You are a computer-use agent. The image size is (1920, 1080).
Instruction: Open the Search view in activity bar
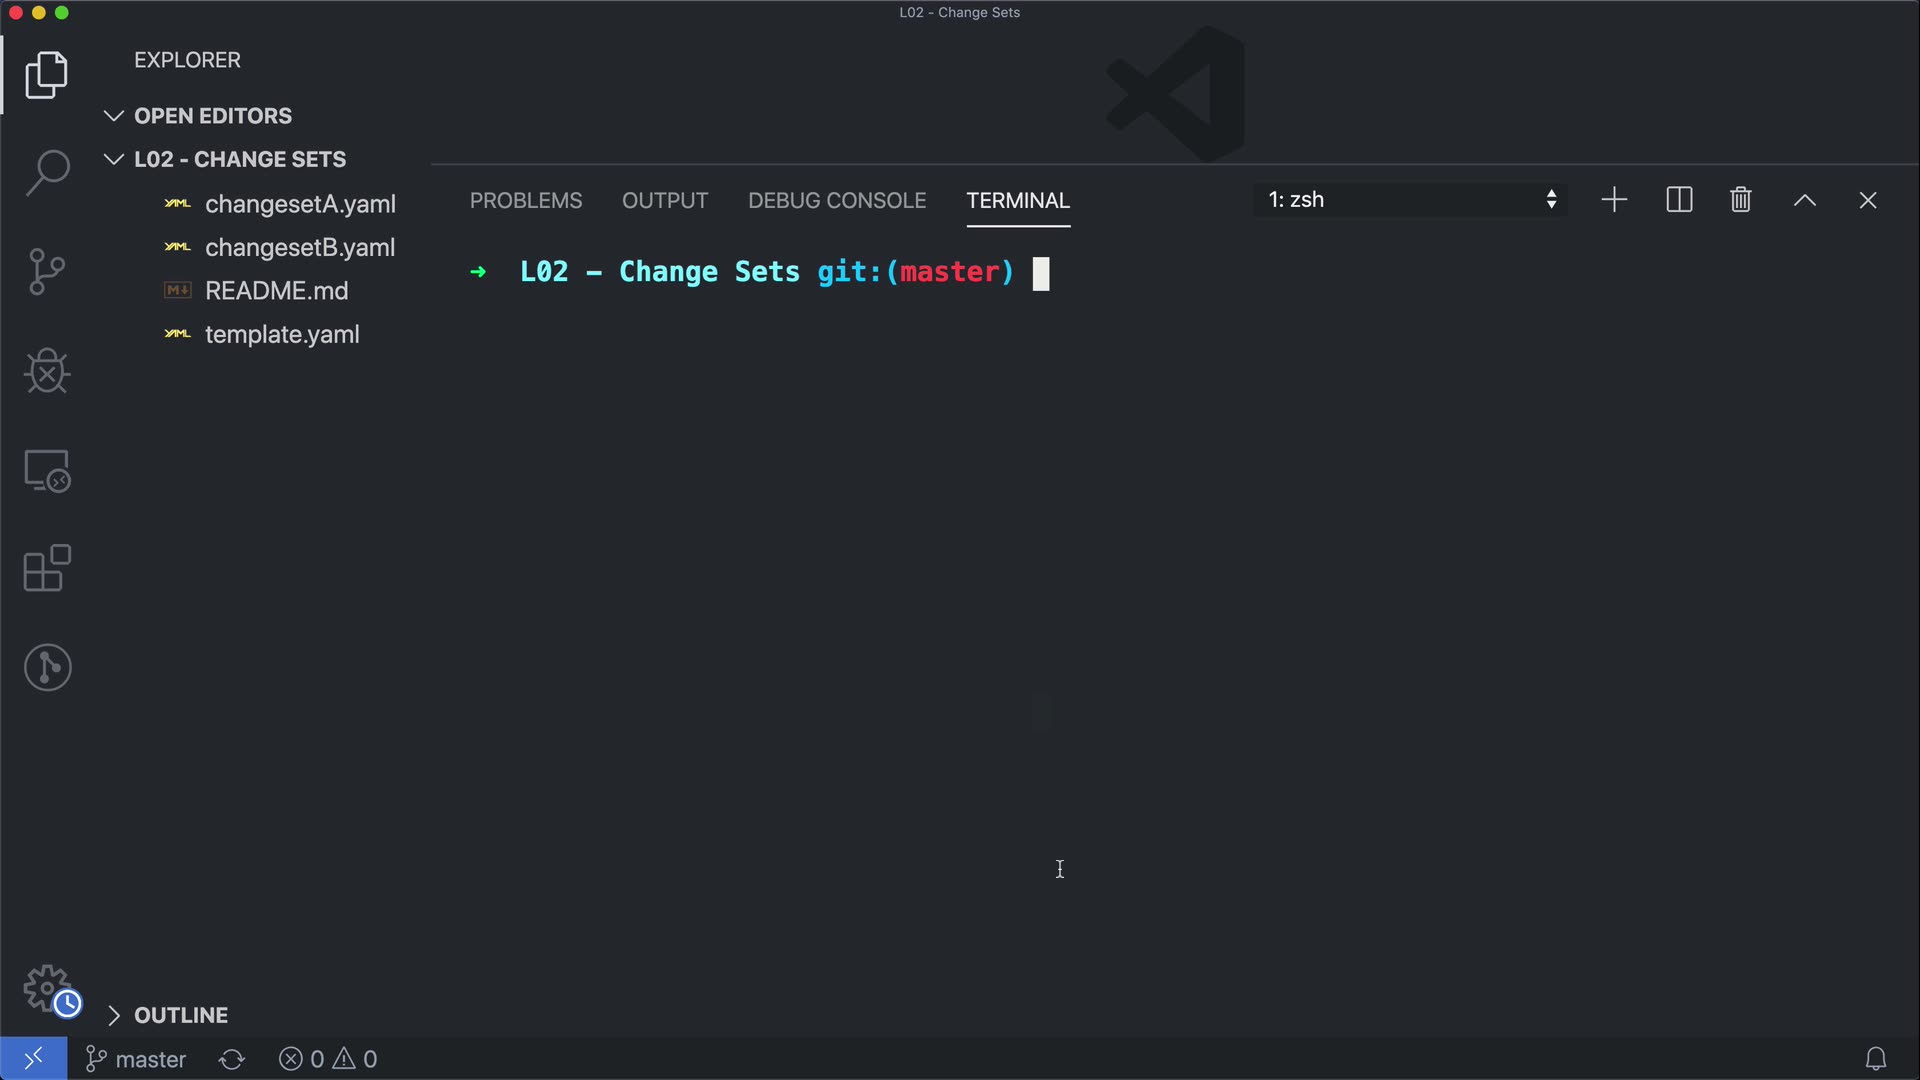[x=47, y=172]
